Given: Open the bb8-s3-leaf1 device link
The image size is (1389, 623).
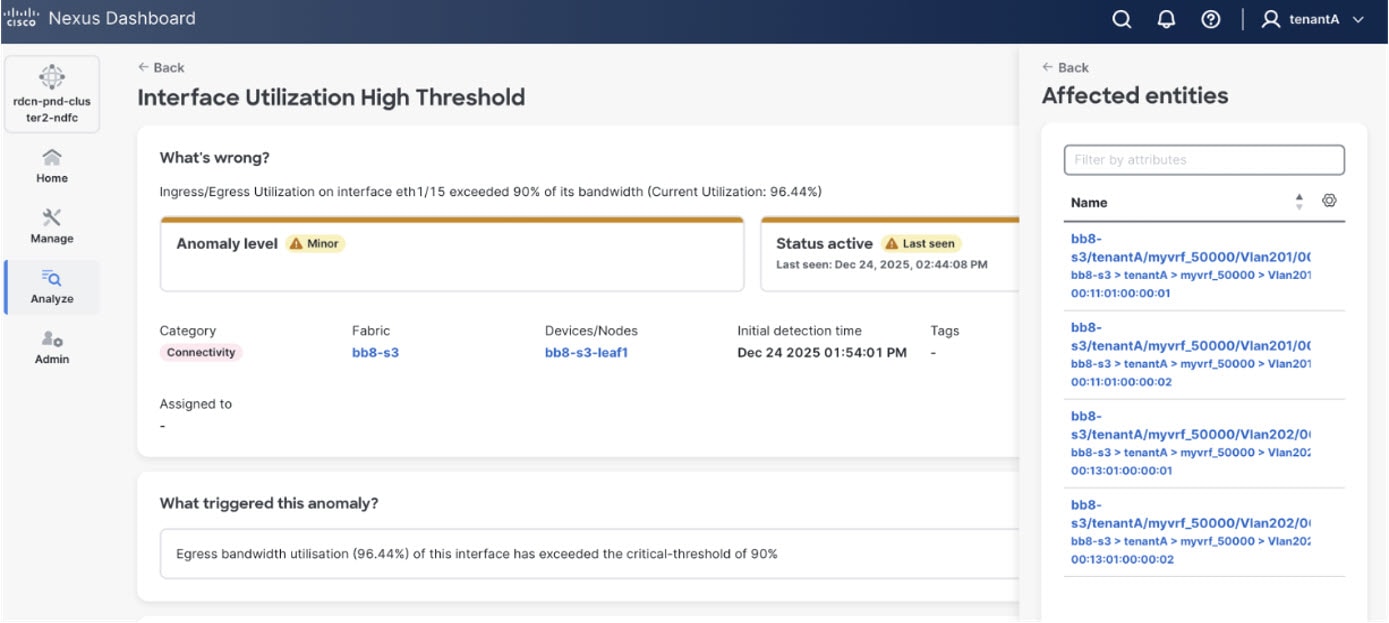Looking at the screenshot, I should click(x=586, y=352).
